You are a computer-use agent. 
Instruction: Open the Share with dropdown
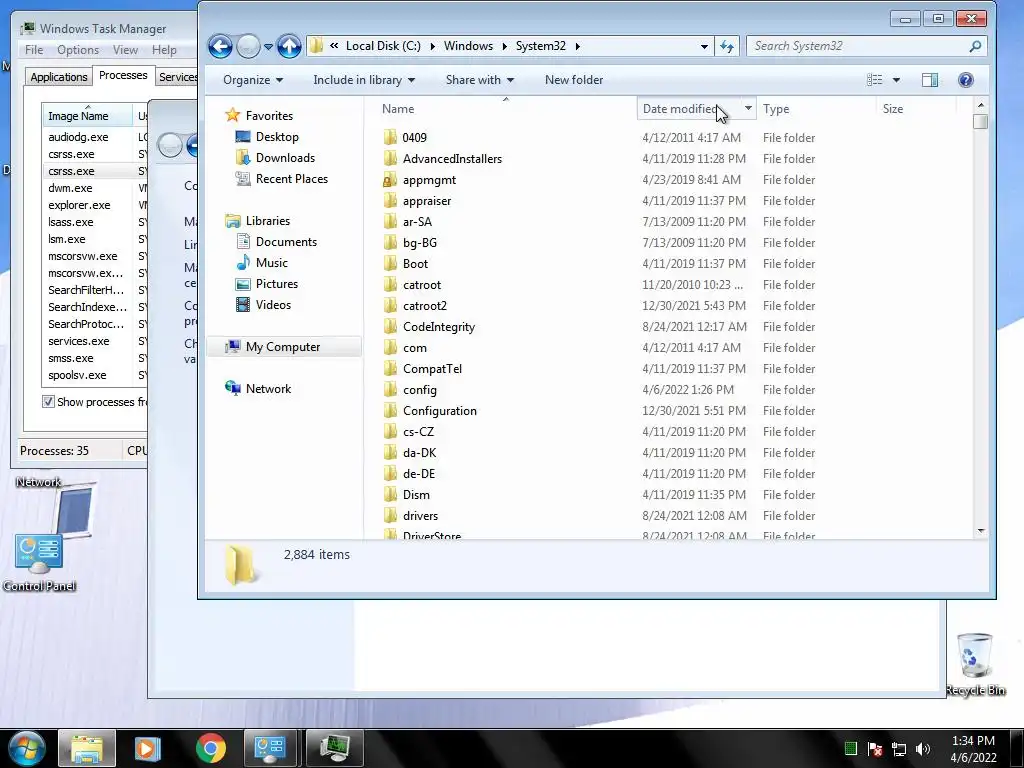479,80
